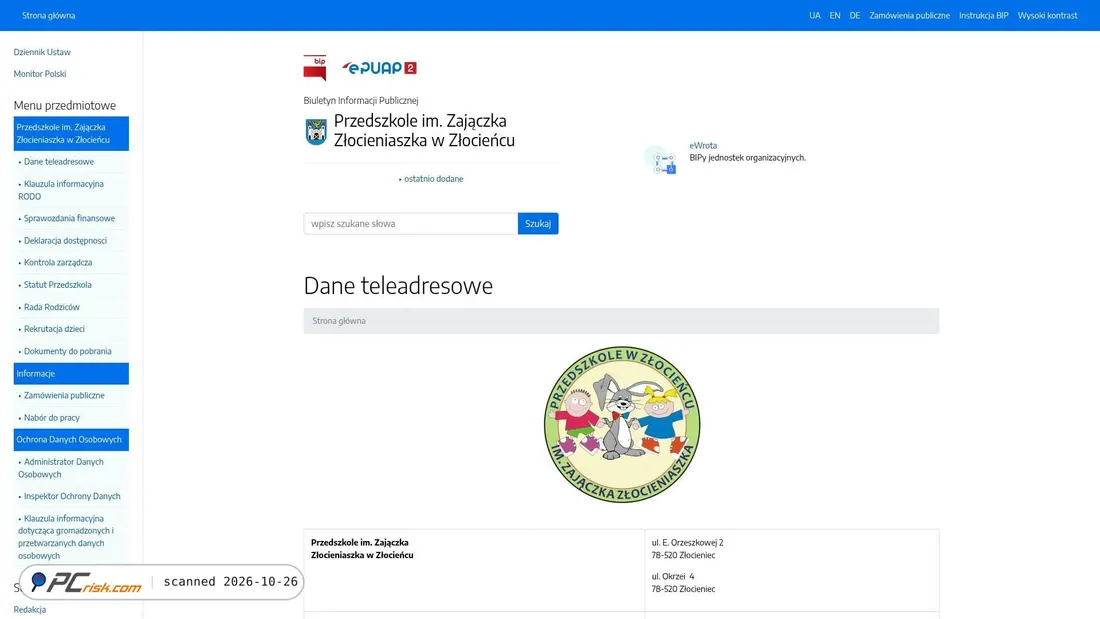Open Sprawozdania finansowe item

point(71,218)
